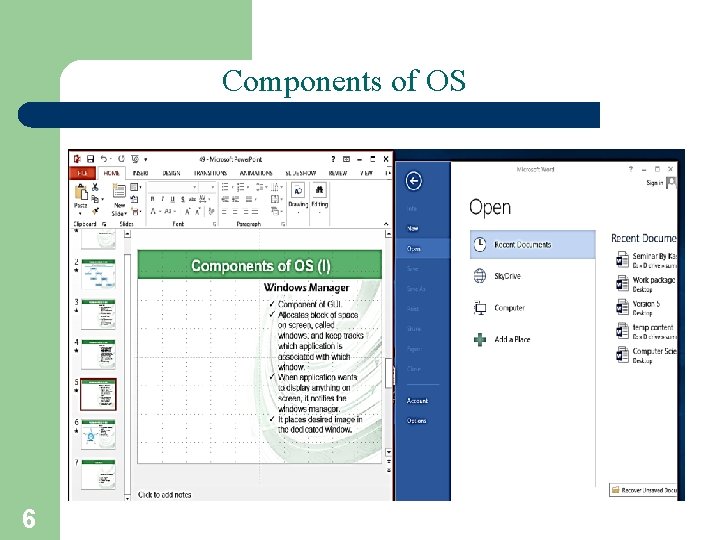720x540 pixels.
Task: Click the Bullets list icon in the Paragraph group
Action: click(x=225, y=187)
